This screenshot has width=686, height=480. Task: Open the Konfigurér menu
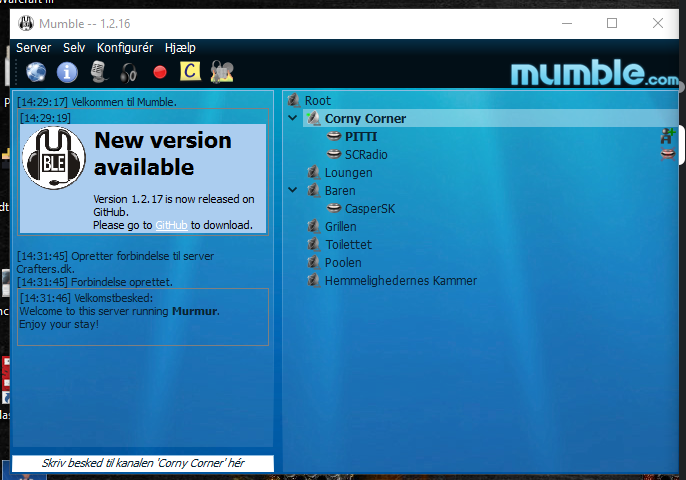point(125,48)
